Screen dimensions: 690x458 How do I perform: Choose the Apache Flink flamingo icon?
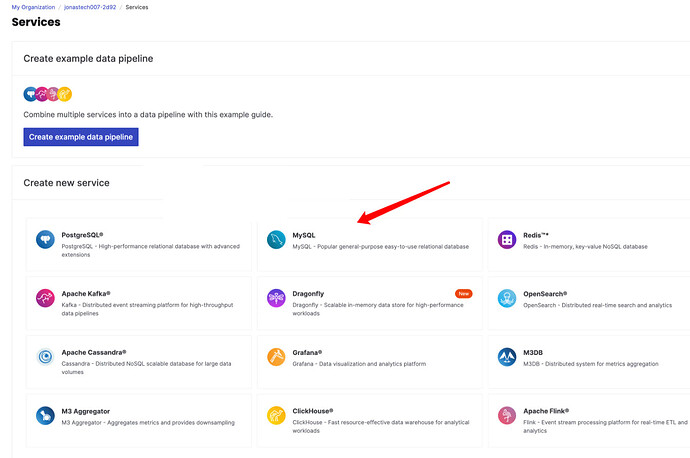pos(506,415)
